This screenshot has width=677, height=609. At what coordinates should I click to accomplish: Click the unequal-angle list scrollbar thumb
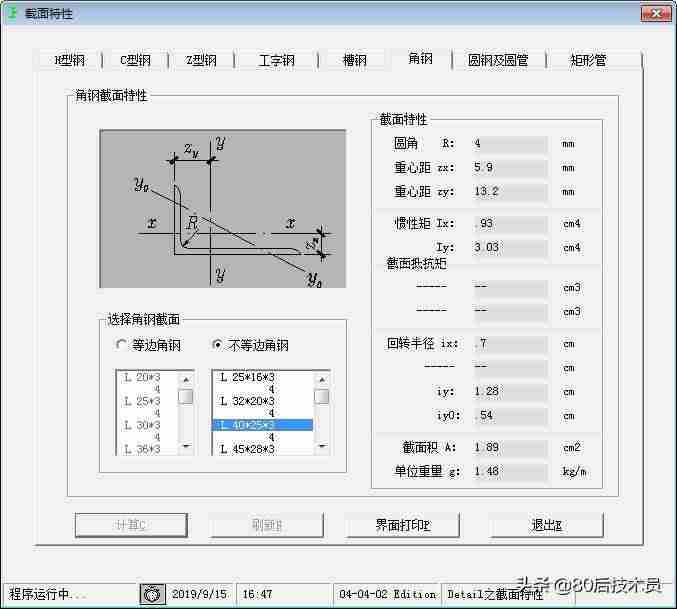click(x=322, y=396)
